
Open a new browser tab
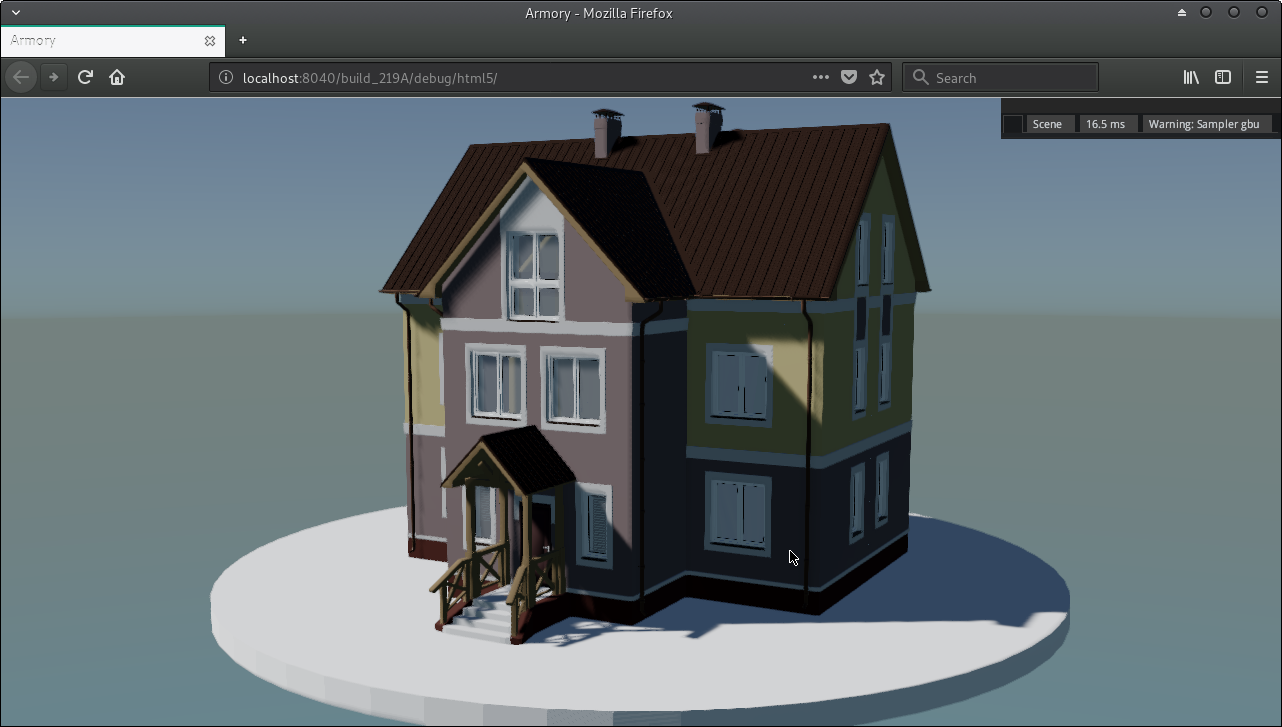[243, 41]
